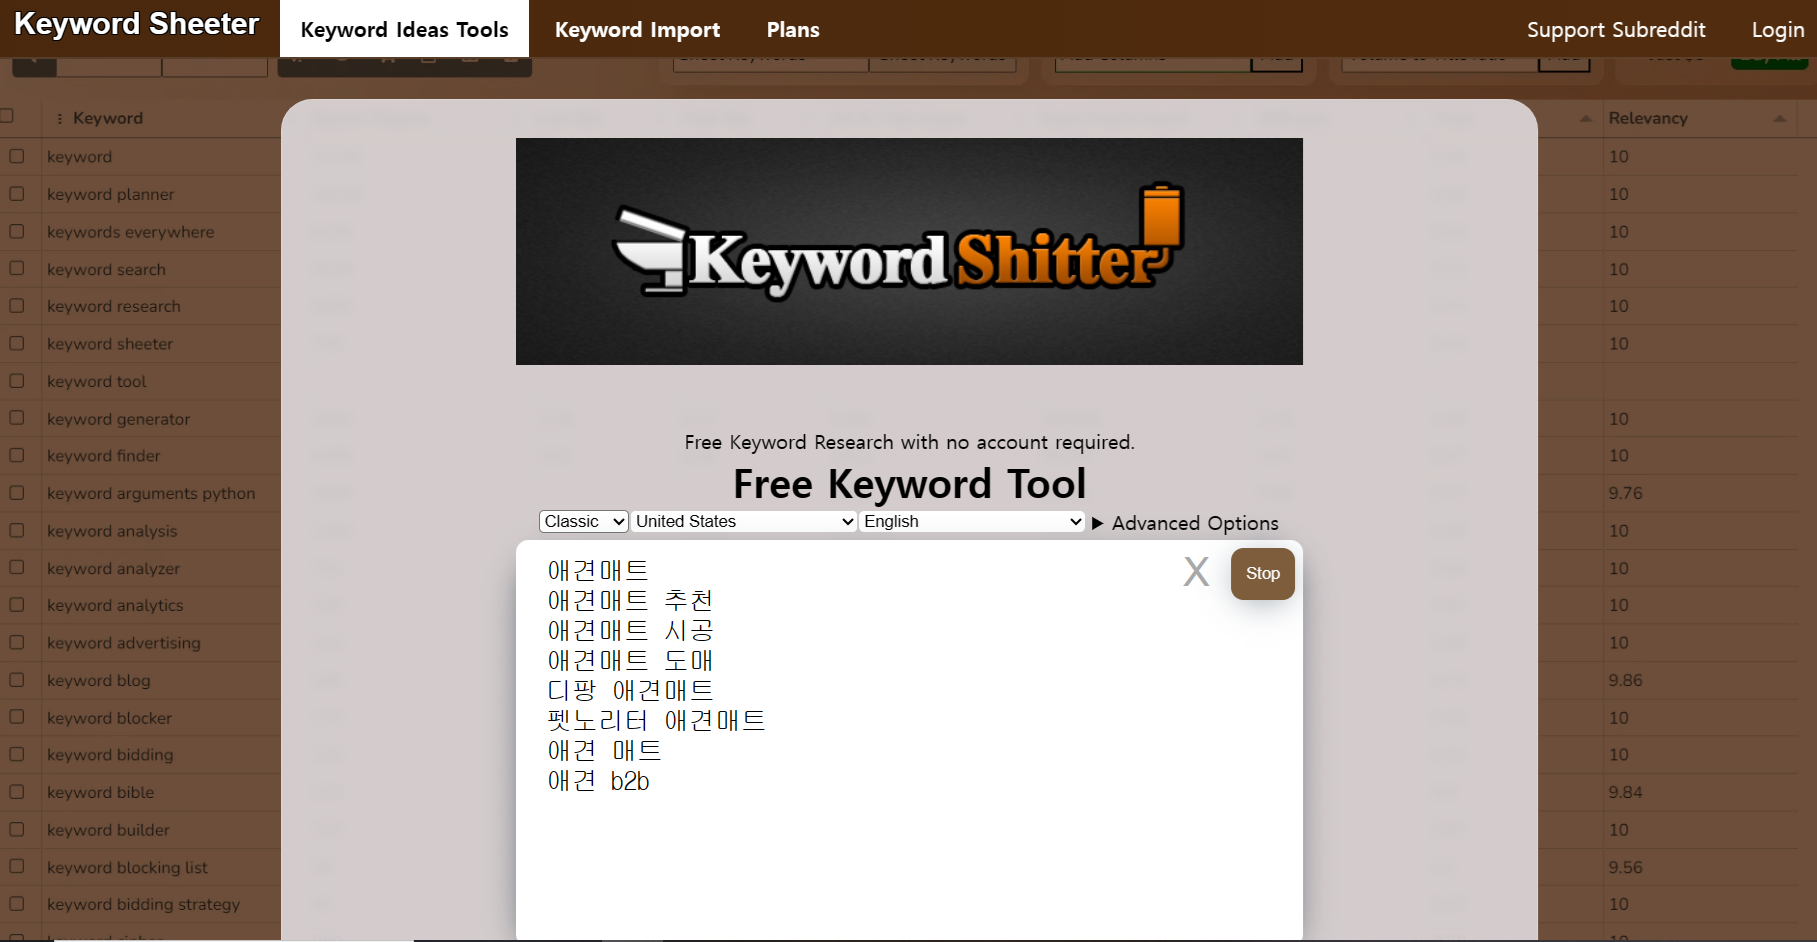Visit the Support Subreddit link
This screenshot has width=1817, height=942.
(x=1616, y=30)
